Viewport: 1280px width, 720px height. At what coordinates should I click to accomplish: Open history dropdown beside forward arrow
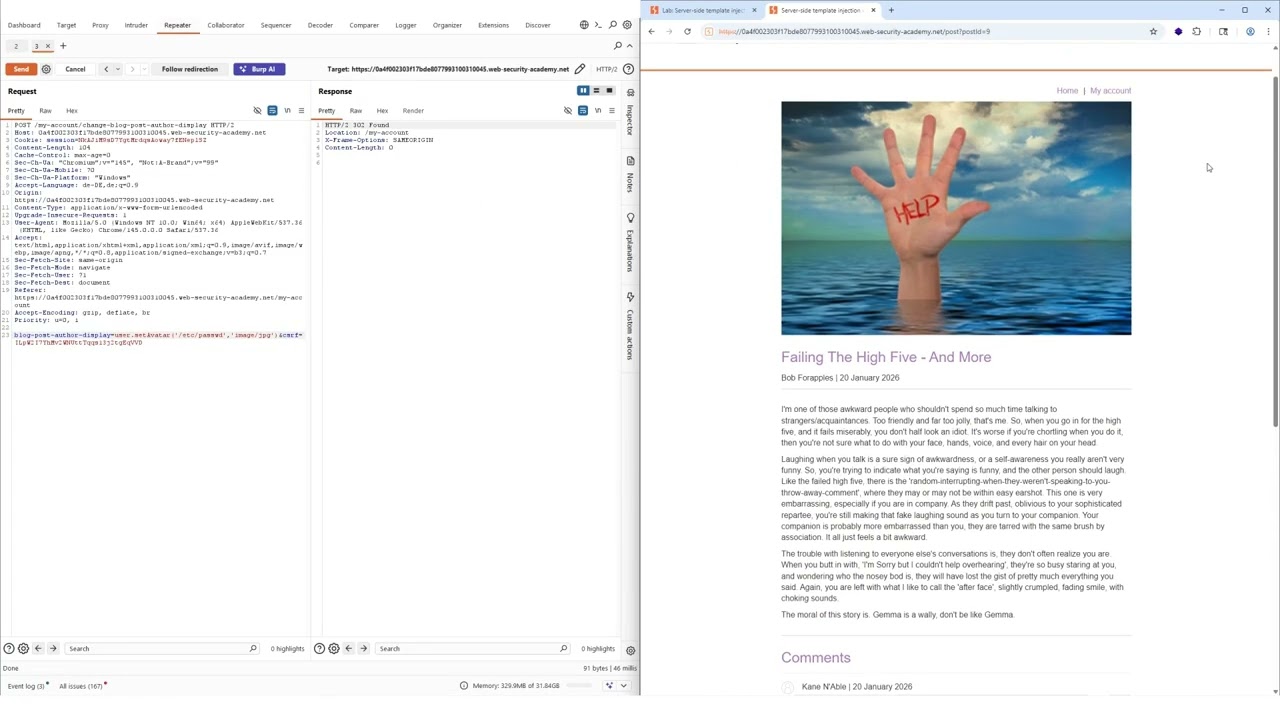[x=143, y=69]
